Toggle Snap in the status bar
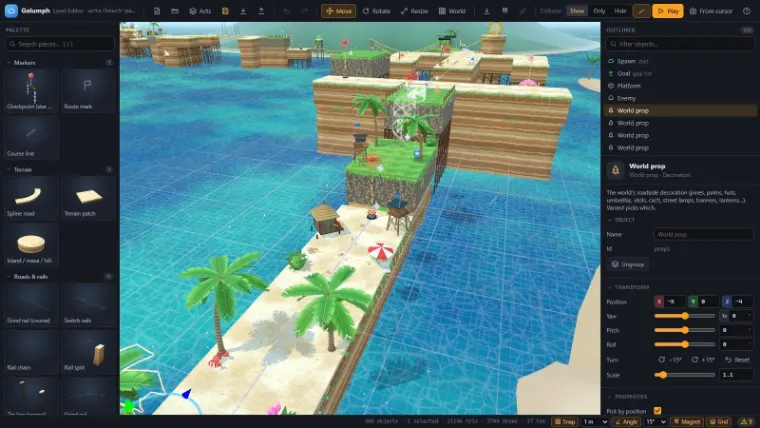Viewport: 760px width, 428px height. point(565,422)
